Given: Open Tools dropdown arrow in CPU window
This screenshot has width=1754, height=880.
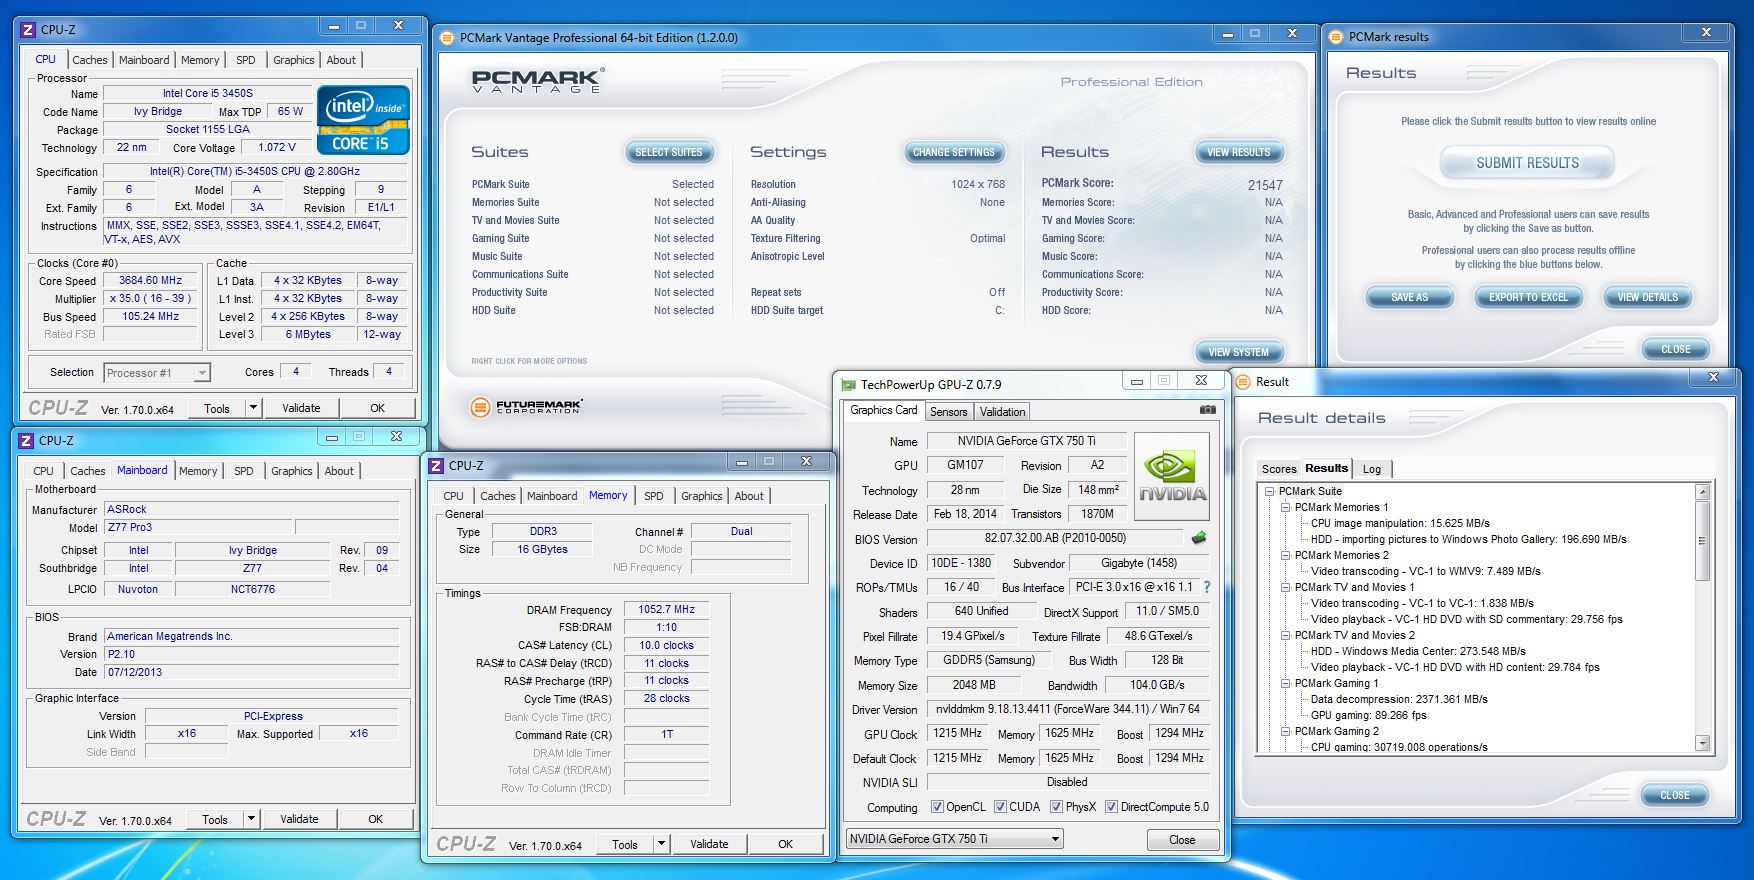Looking at the screenshot, I should [x=253, y=408].
